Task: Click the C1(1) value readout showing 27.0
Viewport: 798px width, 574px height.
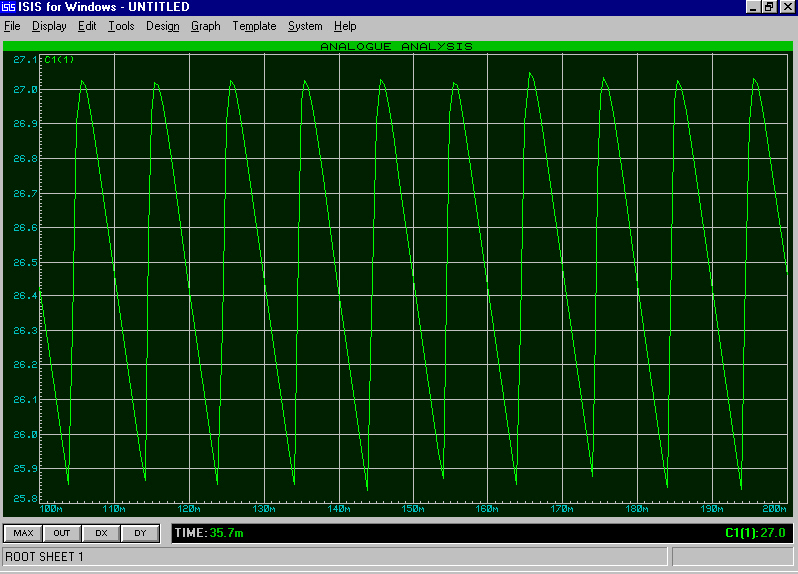Action: [x=754, y=533]
